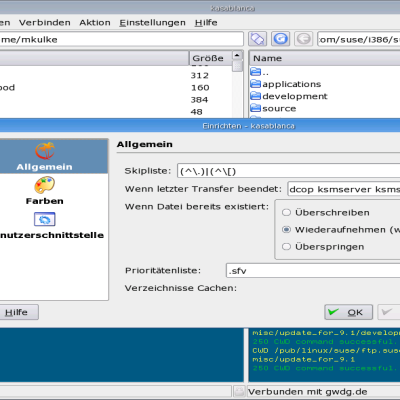Select the Überschreiben radio button
The image size is (400, 400).
pos(286,212)
